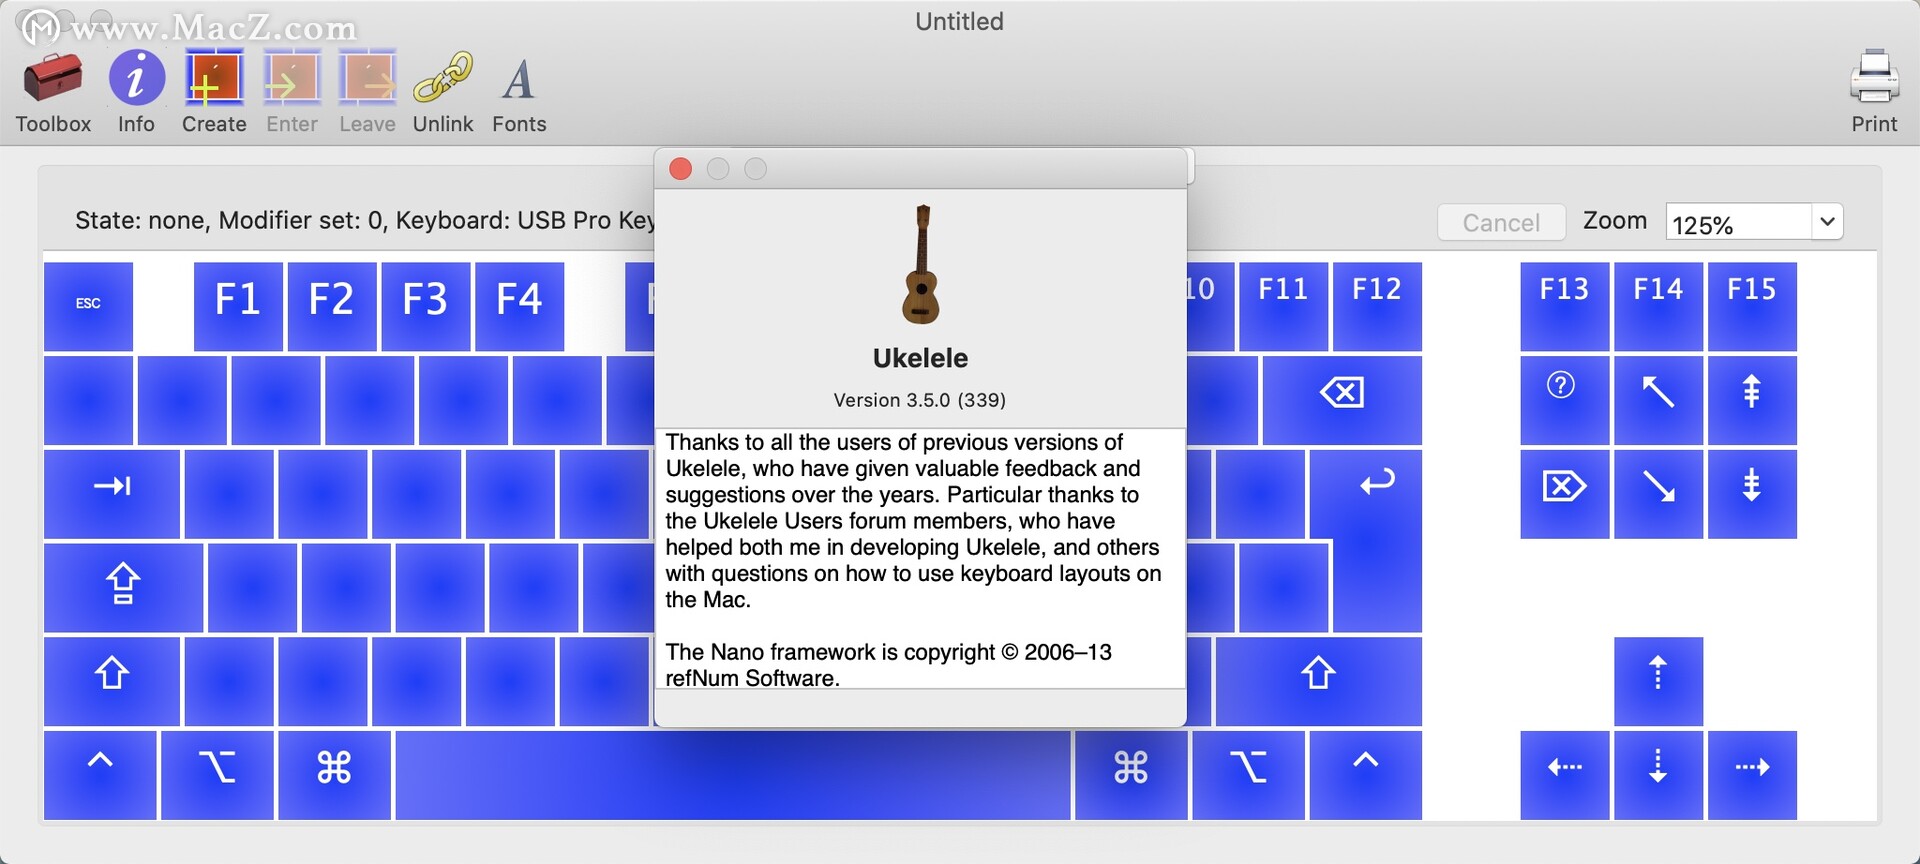
Task: Click the left Control key
Action: click(x=100, y=776)
